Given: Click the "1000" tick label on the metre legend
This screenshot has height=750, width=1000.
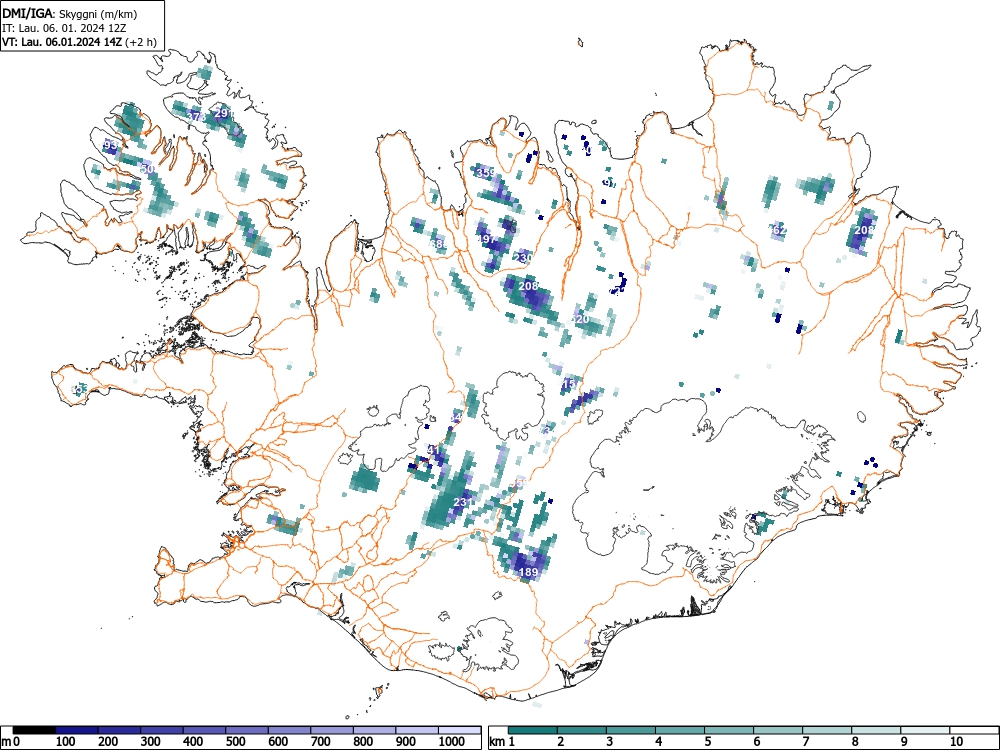Looking at the screenshot, I should point(452,742).
